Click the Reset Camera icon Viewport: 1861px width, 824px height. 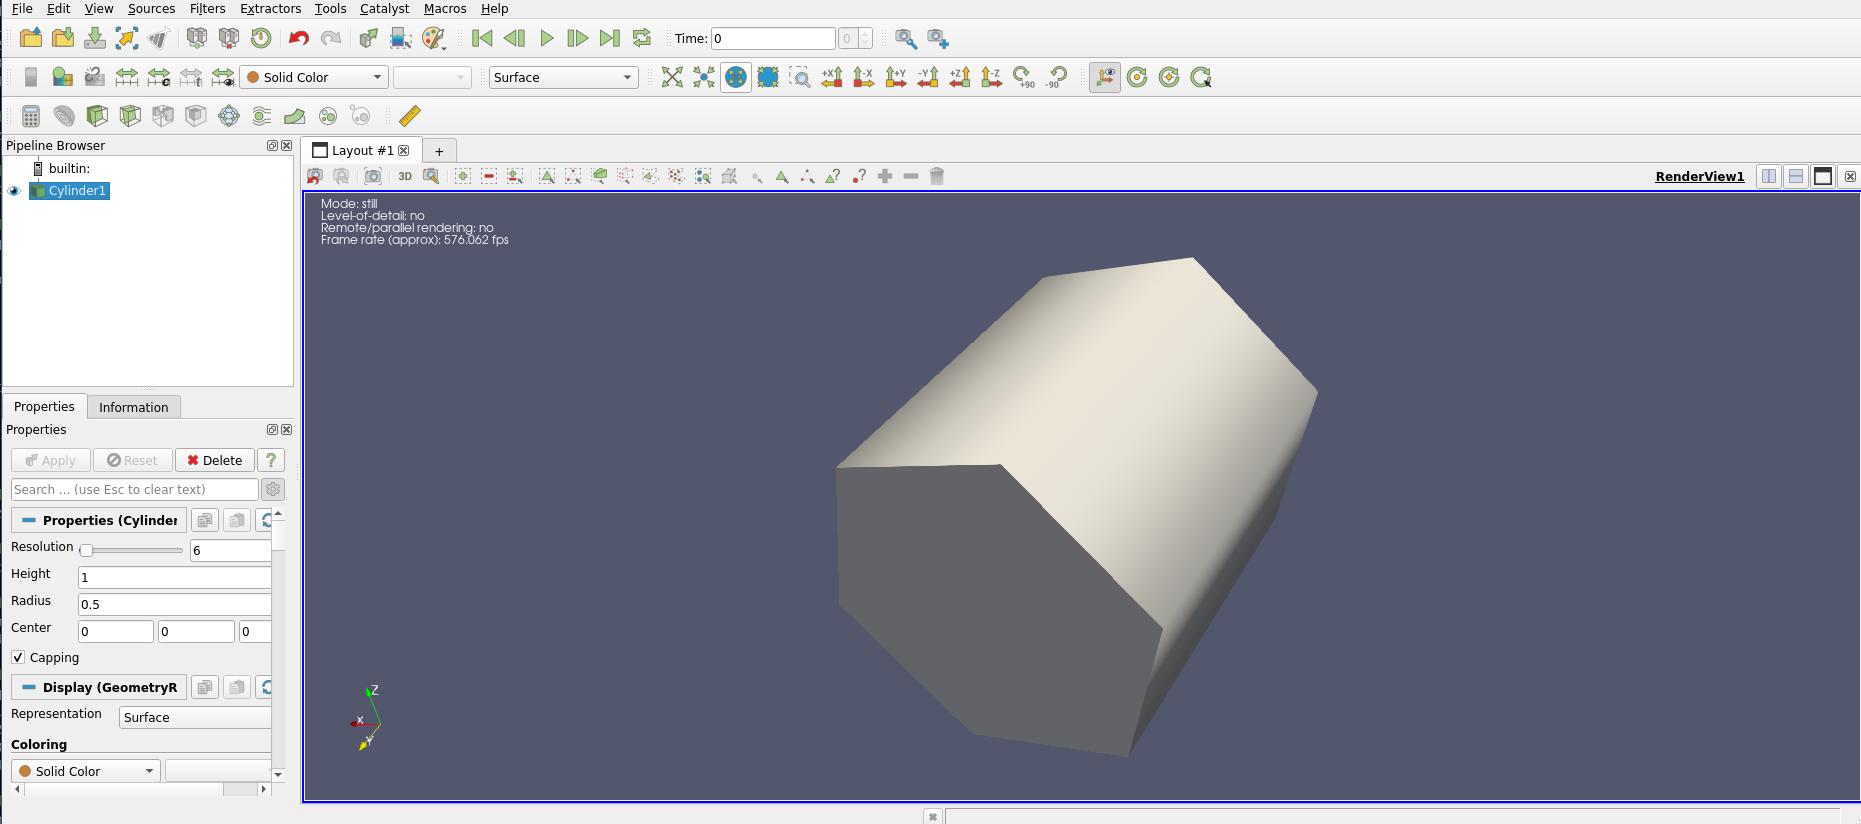tap(672, 77)
